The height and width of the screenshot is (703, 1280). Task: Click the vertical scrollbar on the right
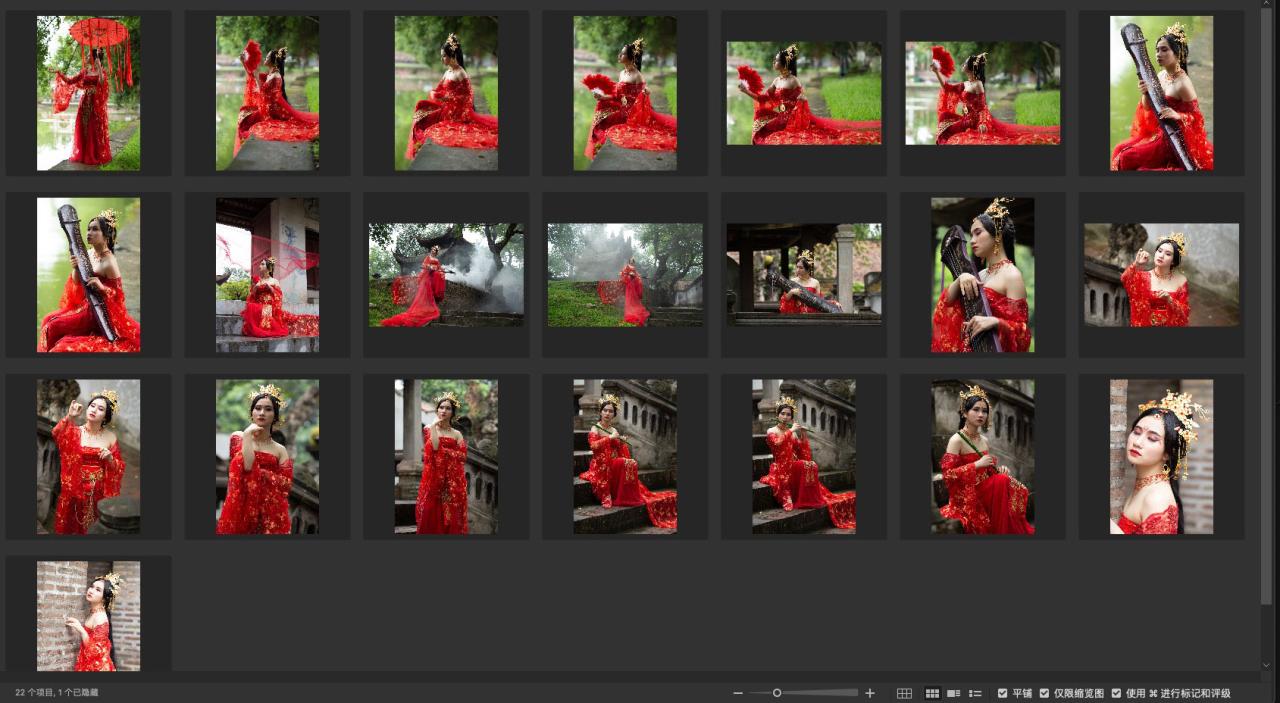pos(1267,300)
